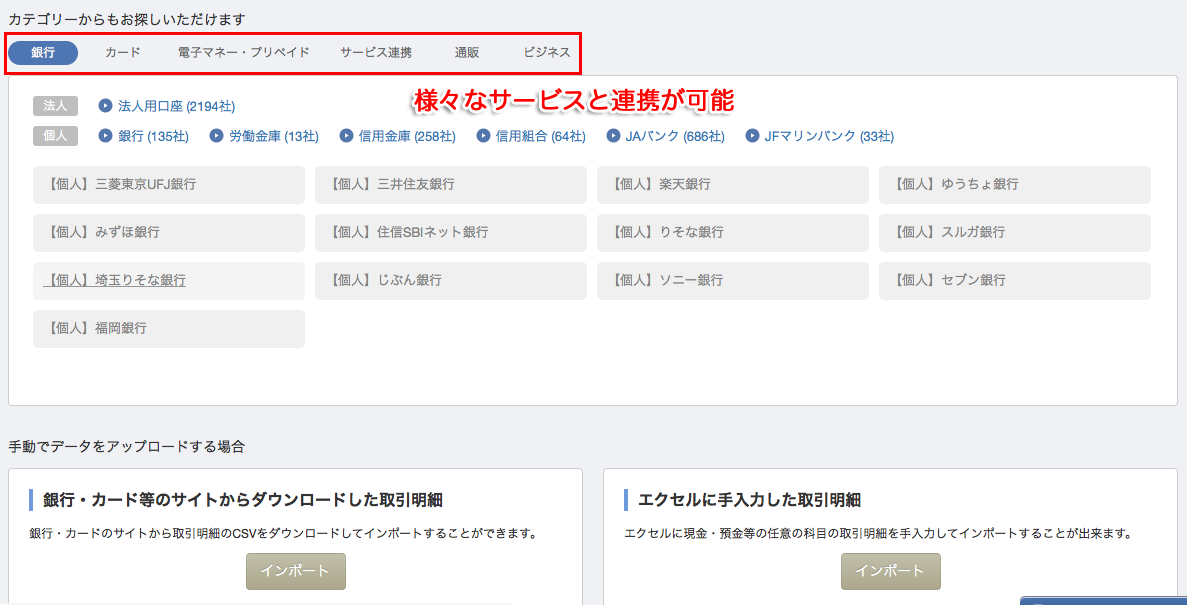Choose 【個人】三井住友銀行
1187x605 pixels.
pos(451,185)
